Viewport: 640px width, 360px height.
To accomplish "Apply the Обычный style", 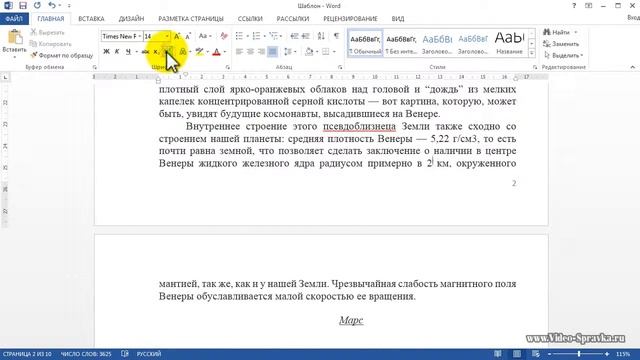I will click(x=365, y=43).
